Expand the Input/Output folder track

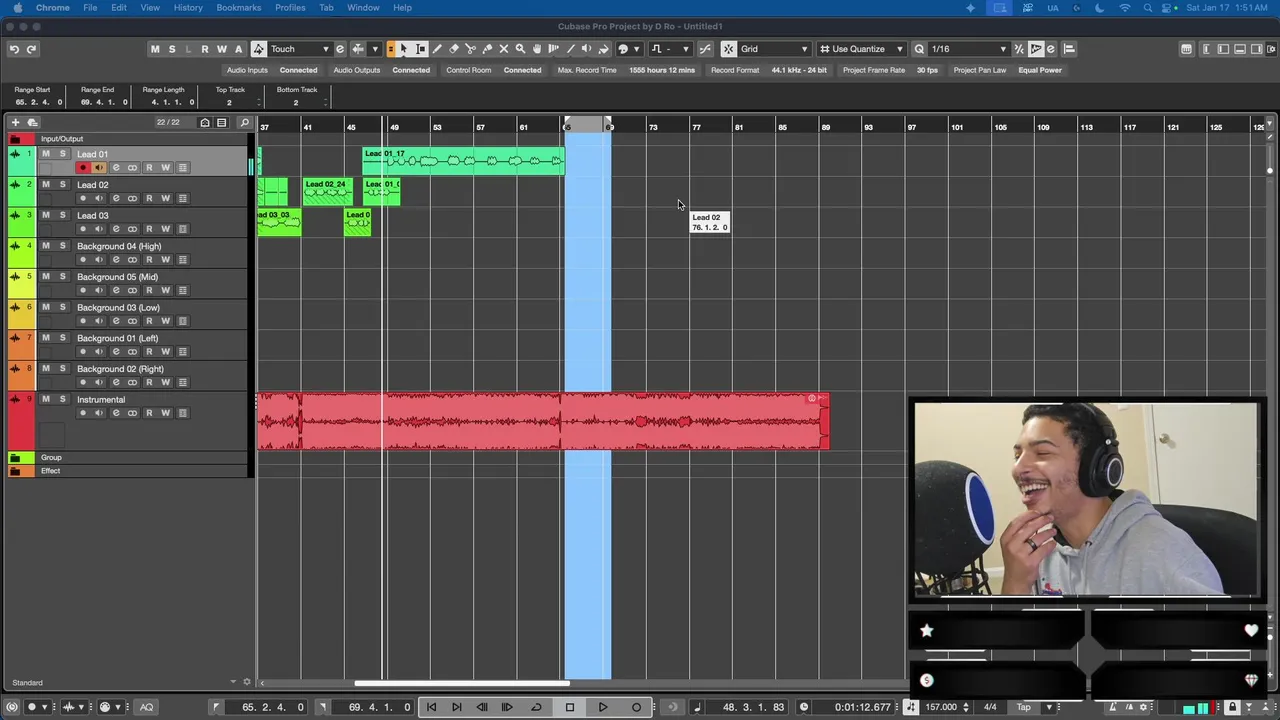[x=15, y=139]
